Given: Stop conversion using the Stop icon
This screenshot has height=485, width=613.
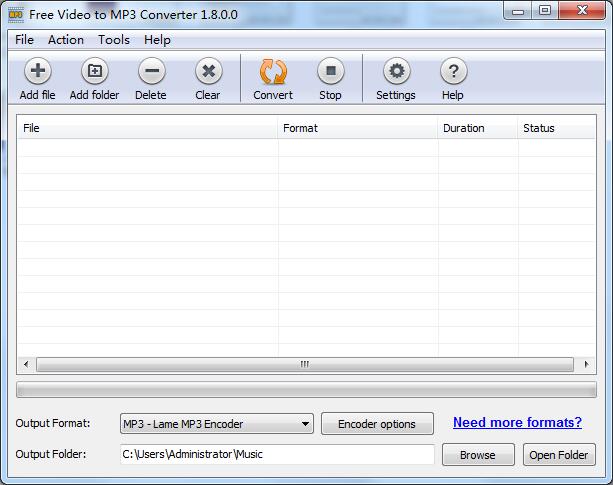Looking at the screenshot, I should click(330, 72).
